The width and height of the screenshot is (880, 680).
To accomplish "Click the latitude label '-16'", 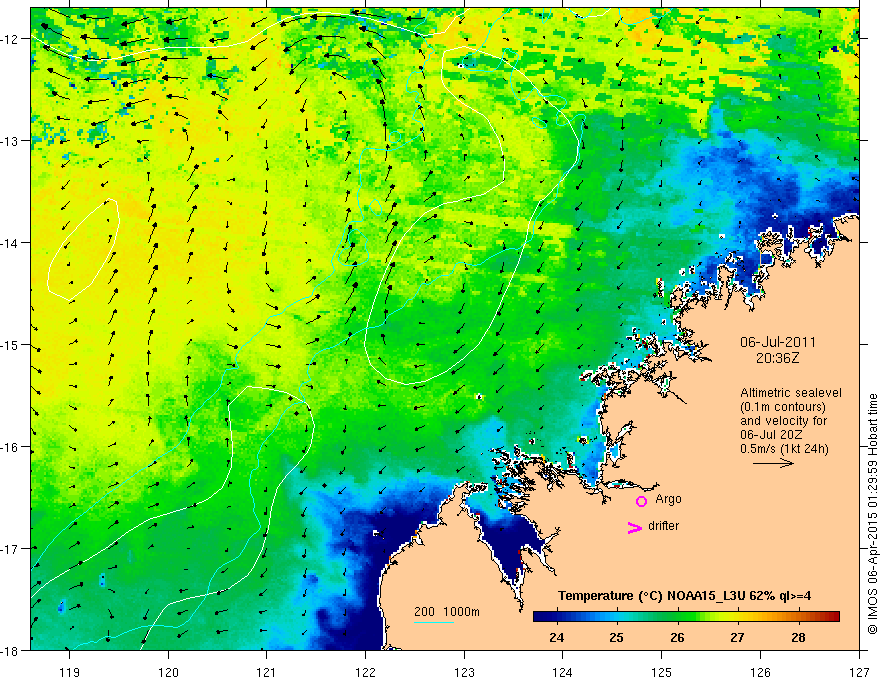I will (12, 447).
